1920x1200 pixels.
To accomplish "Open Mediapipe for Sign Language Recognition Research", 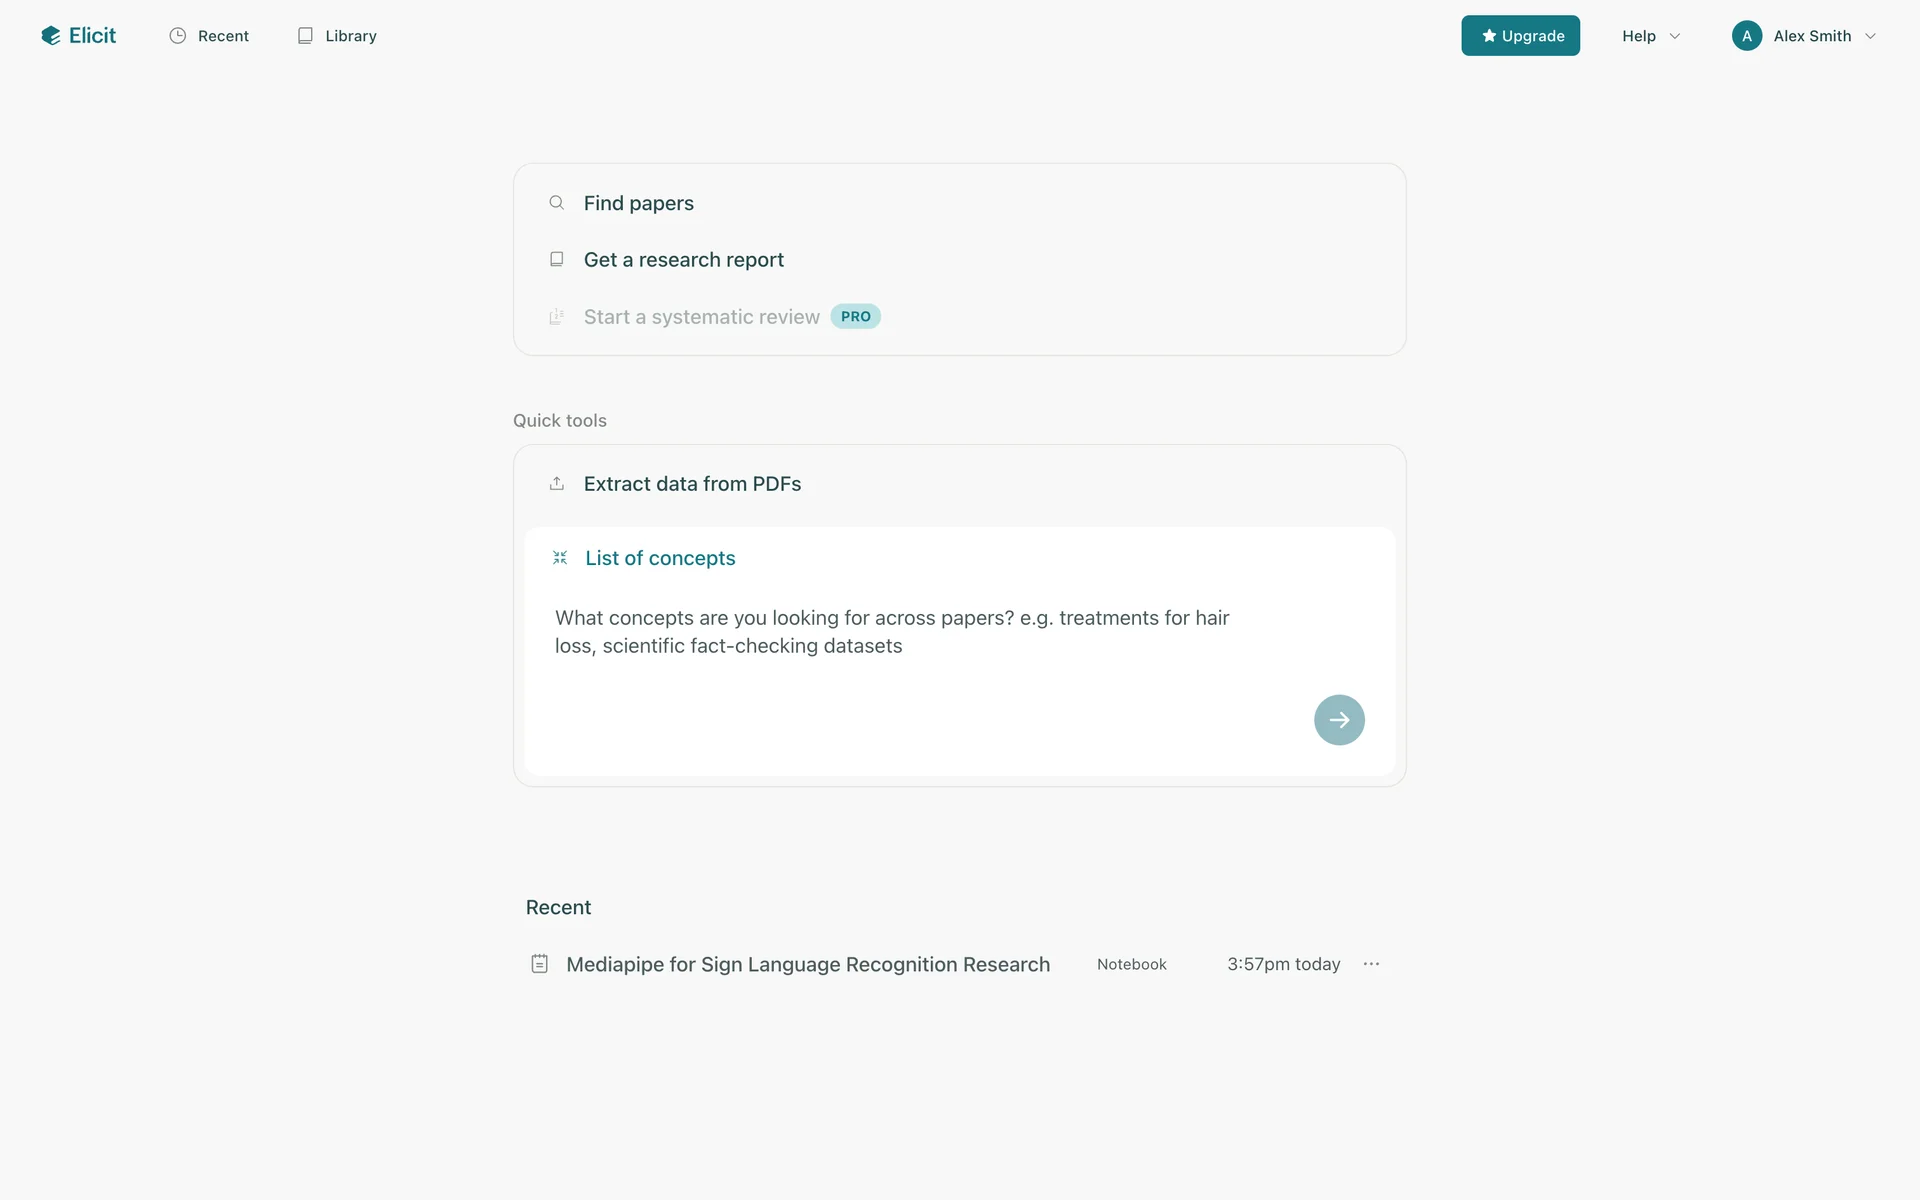I will click(807, 964).
